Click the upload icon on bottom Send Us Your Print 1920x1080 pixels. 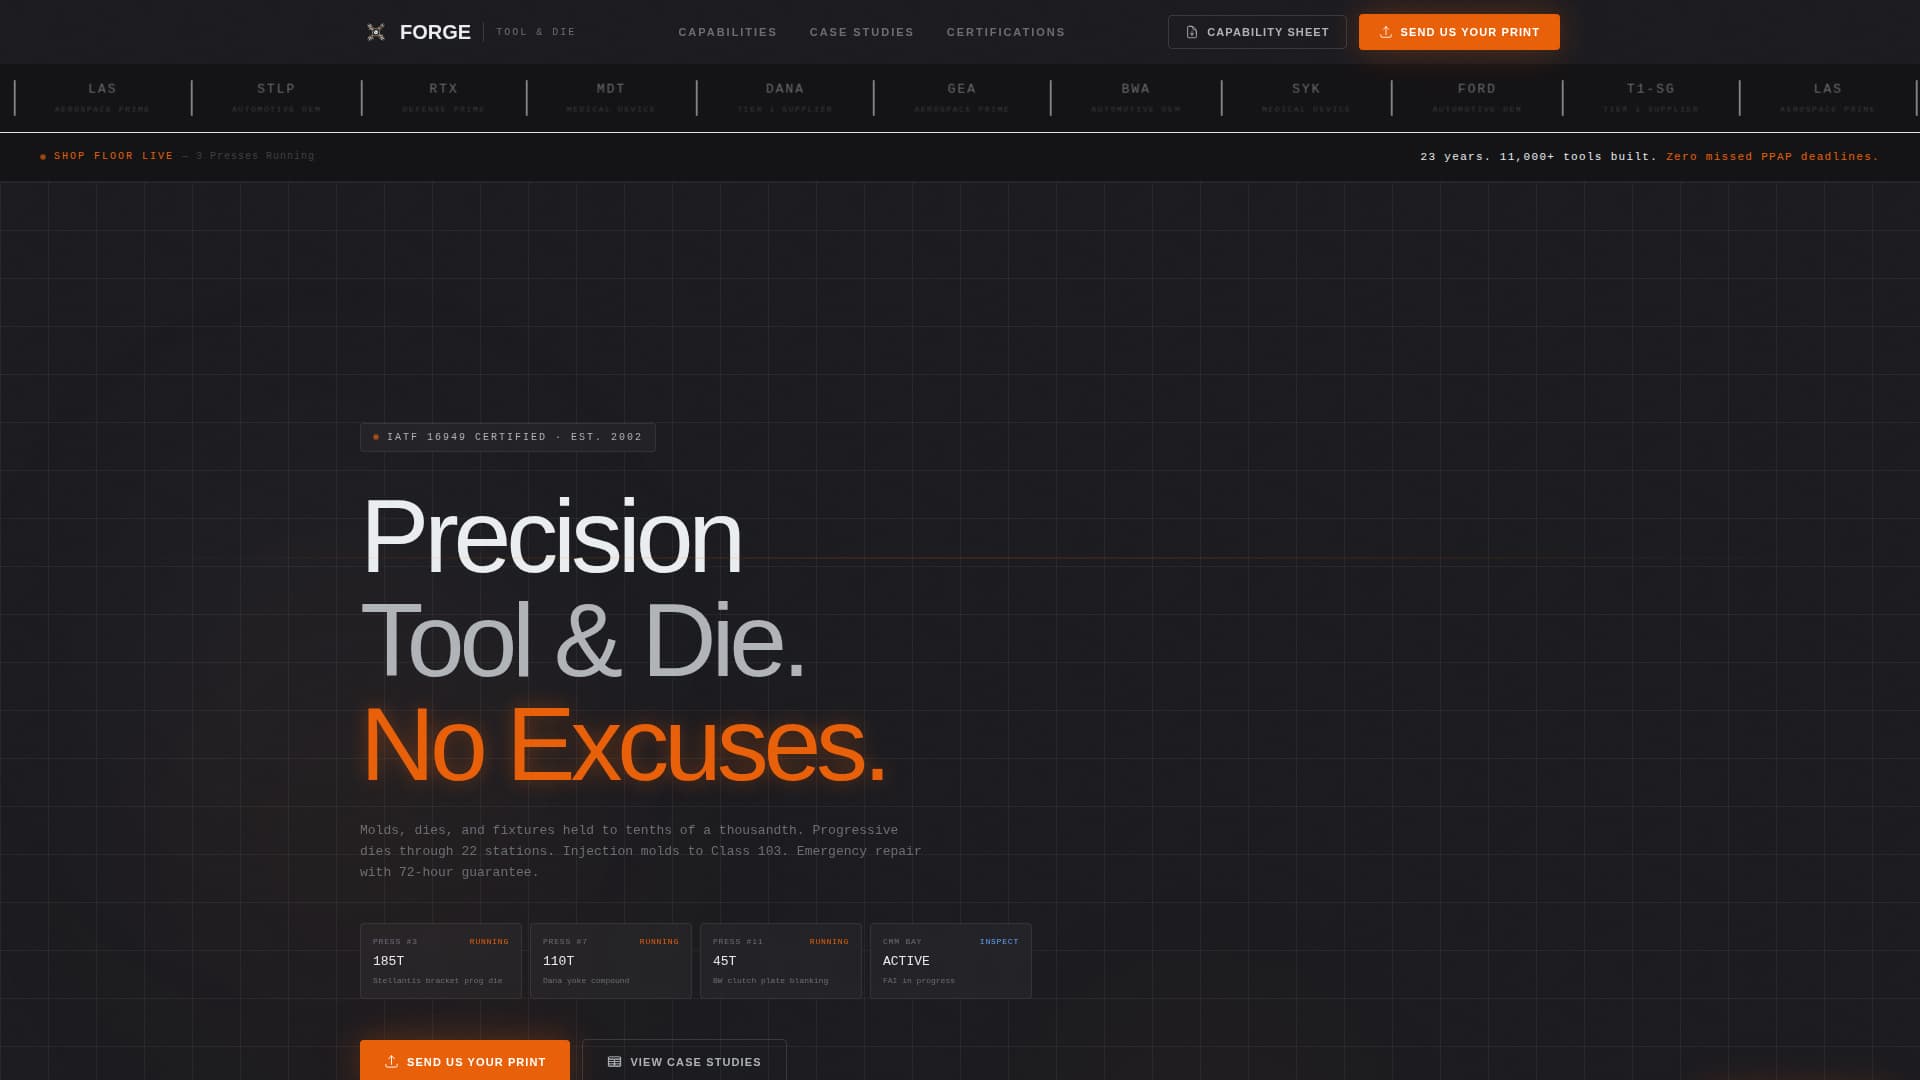click(x=392, y=1061)
